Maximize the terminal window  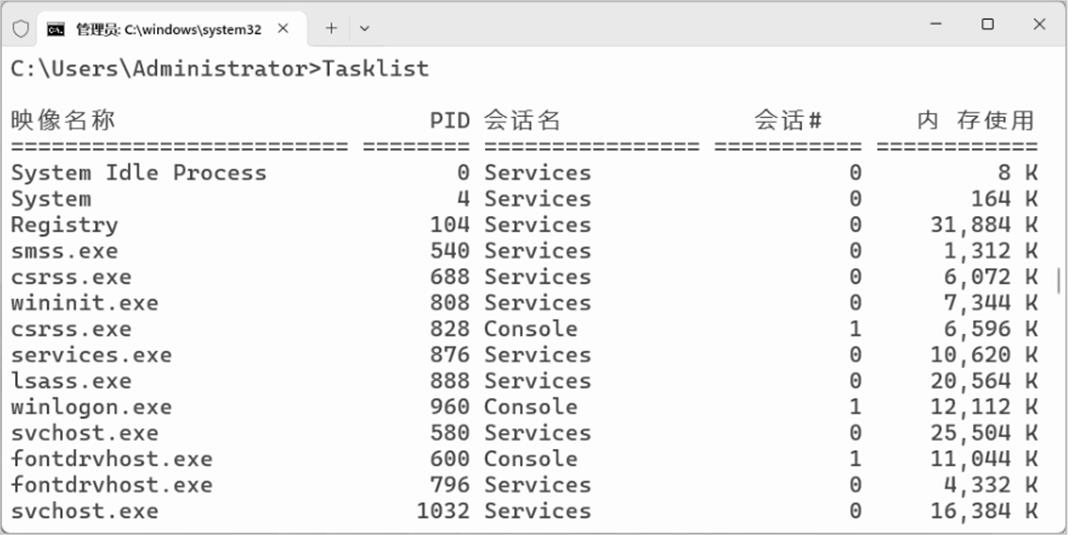pos(987,25)
